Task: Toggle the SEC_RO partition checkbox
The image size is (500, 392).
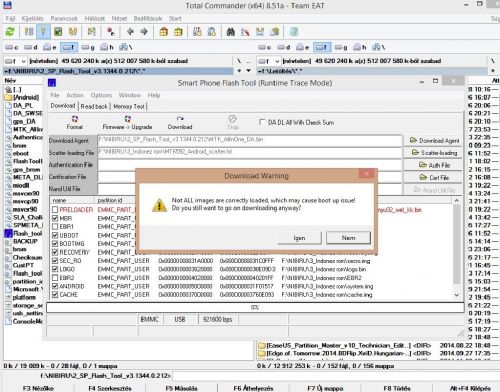Action: (x=55, y=261)
